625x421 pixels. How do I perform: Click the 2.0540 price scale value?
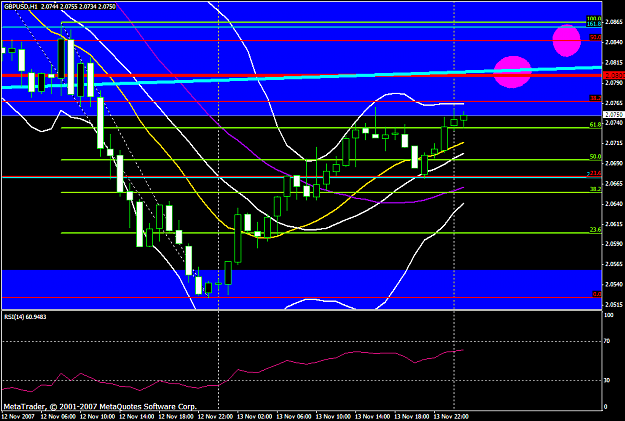pos(614,284)
